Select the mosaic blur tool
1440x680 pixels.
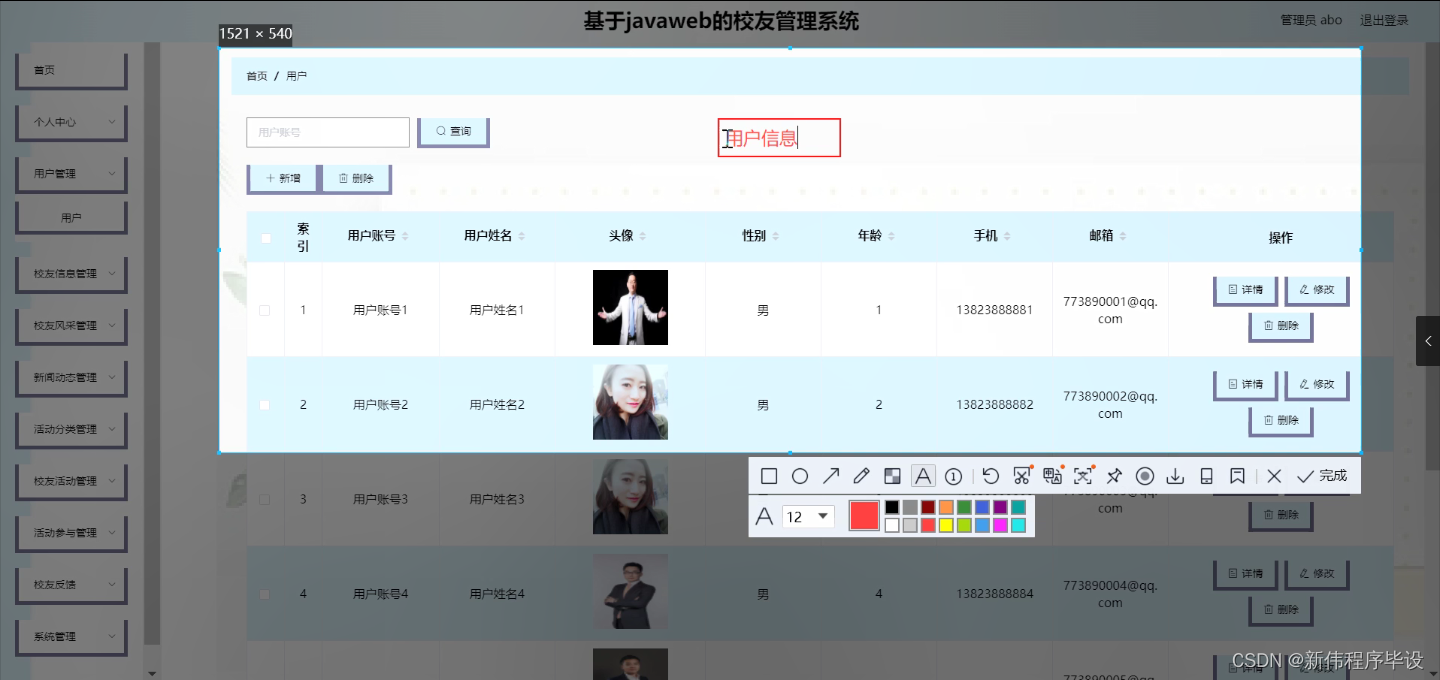[892, 476]
